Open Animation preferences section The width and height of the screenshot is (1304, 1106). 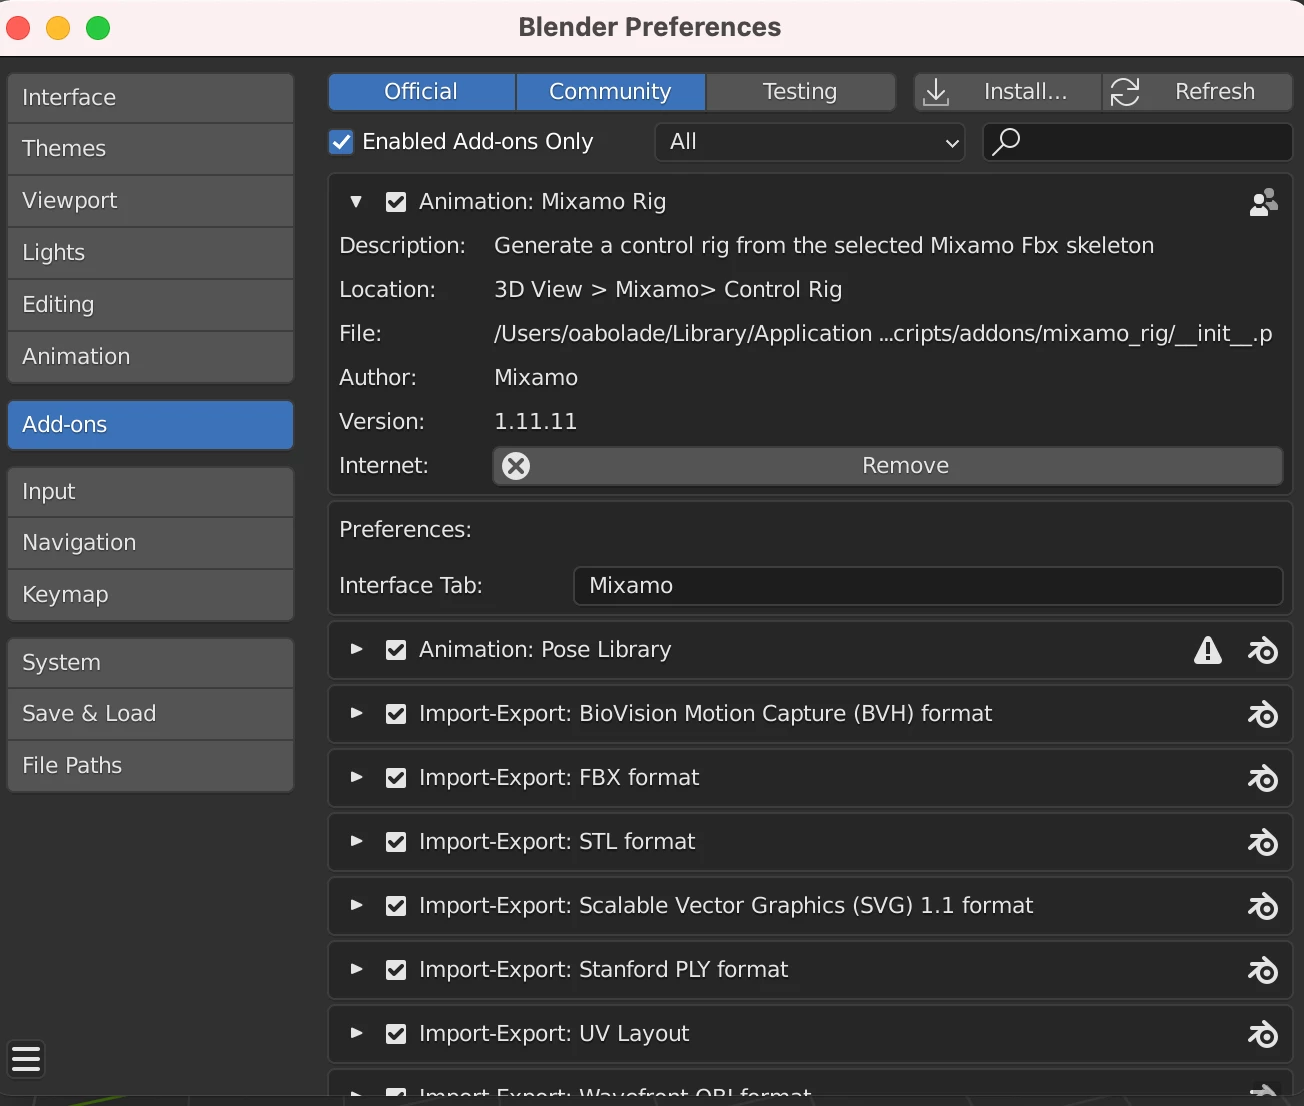151,357
